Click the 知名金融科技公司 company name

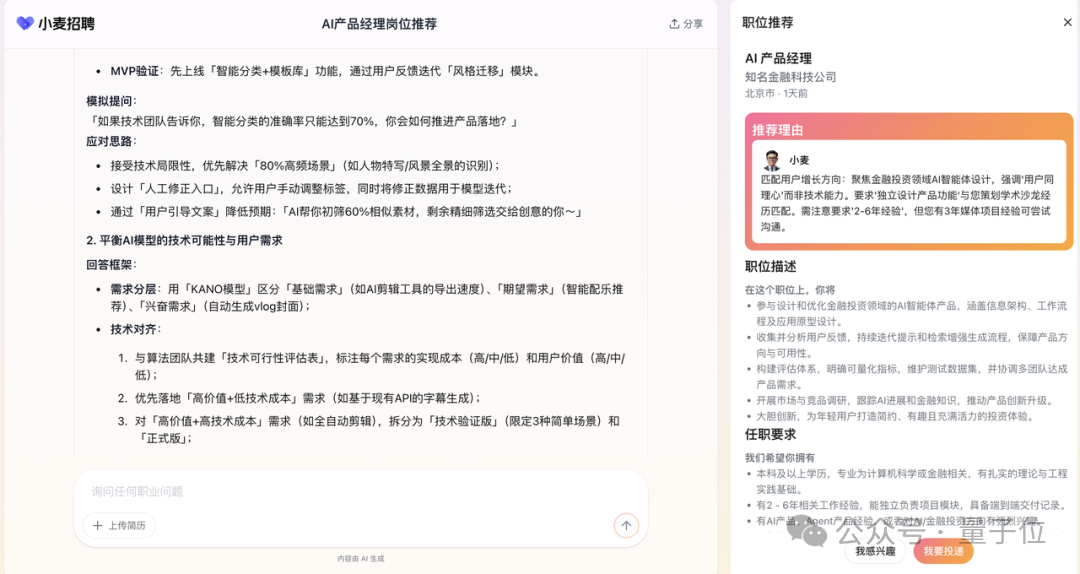point(790,76)
